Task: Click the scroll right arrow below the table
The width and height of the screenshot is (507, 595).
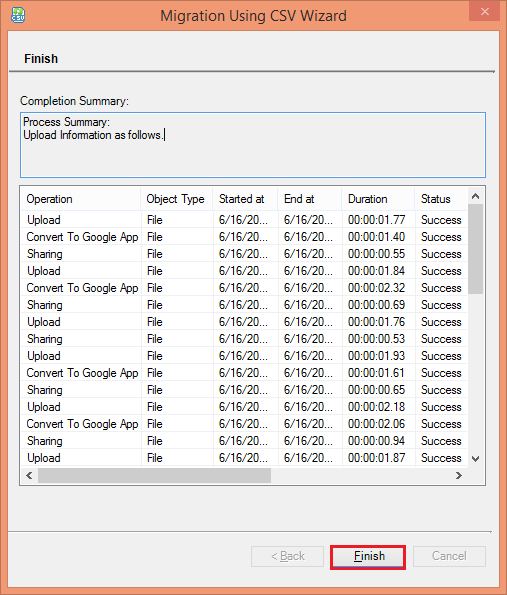Action: tap(458, 475)
